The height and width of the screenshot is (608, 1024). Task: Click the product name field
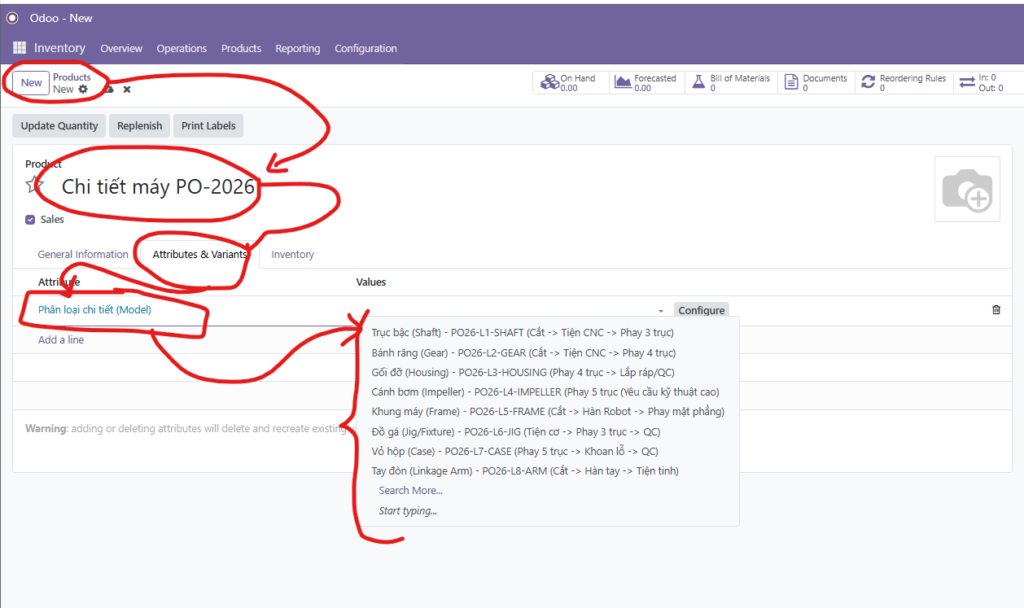coord(158,186)
